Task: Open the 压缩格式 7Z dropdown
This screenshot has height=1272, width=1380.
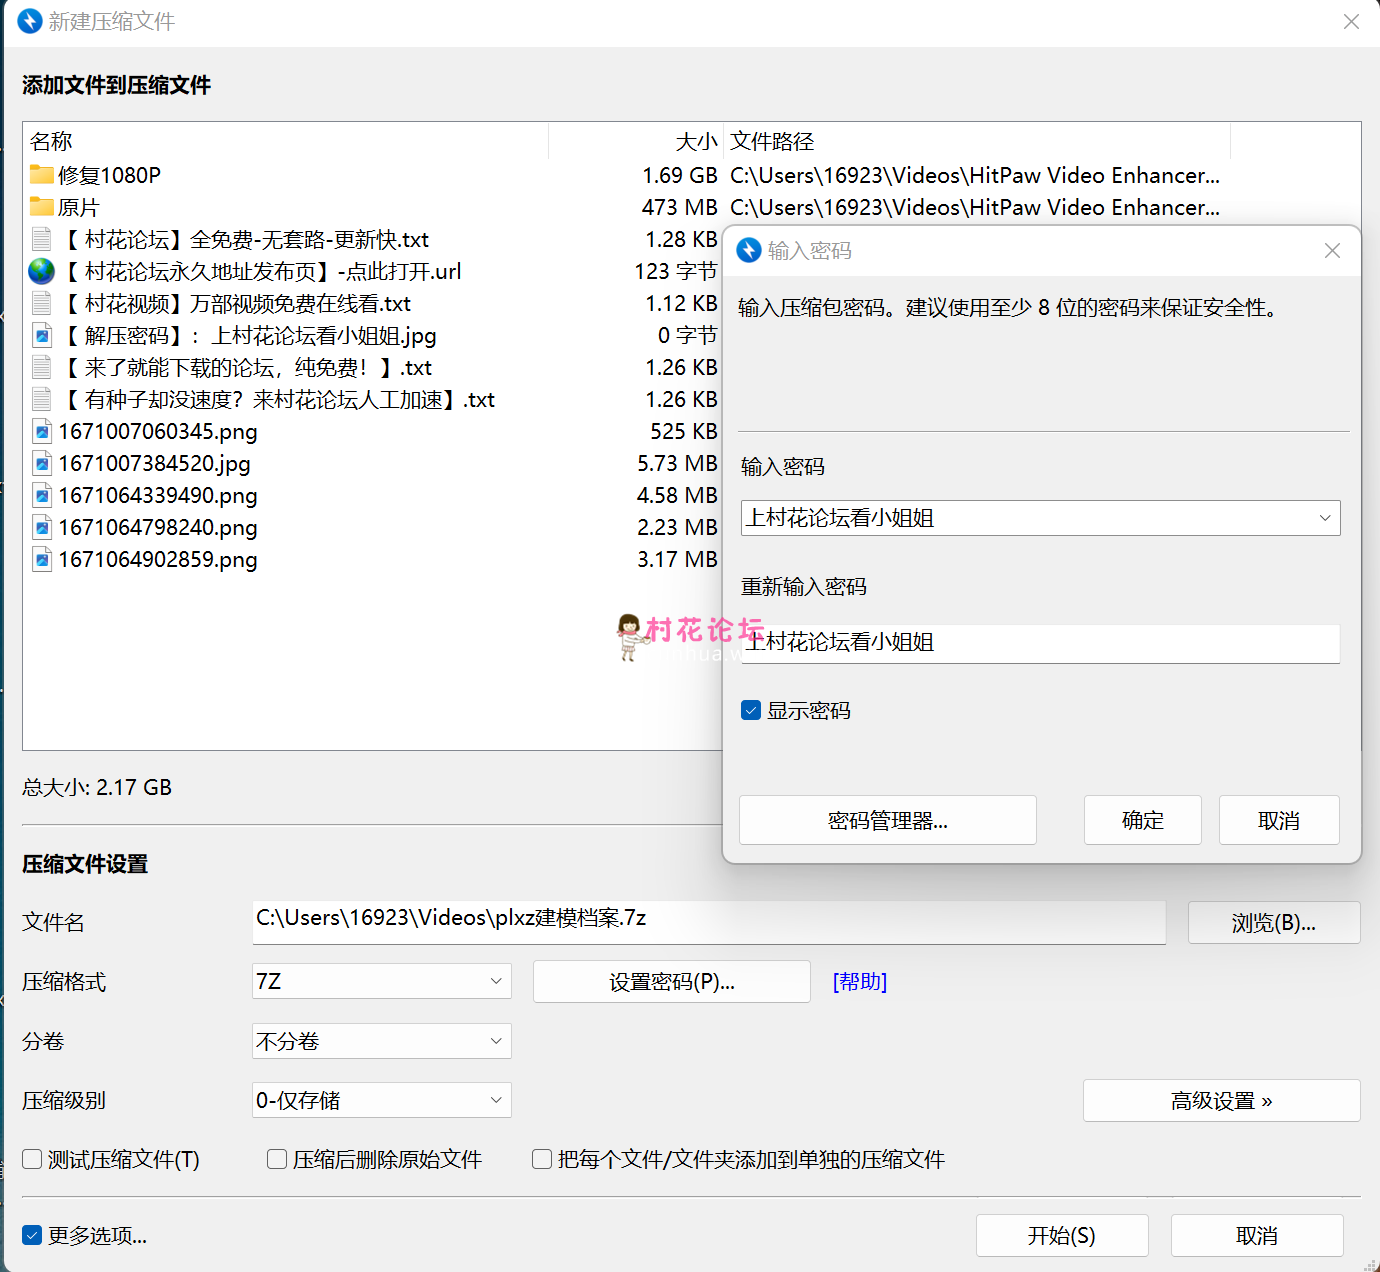Action: (x=381, y=981)
